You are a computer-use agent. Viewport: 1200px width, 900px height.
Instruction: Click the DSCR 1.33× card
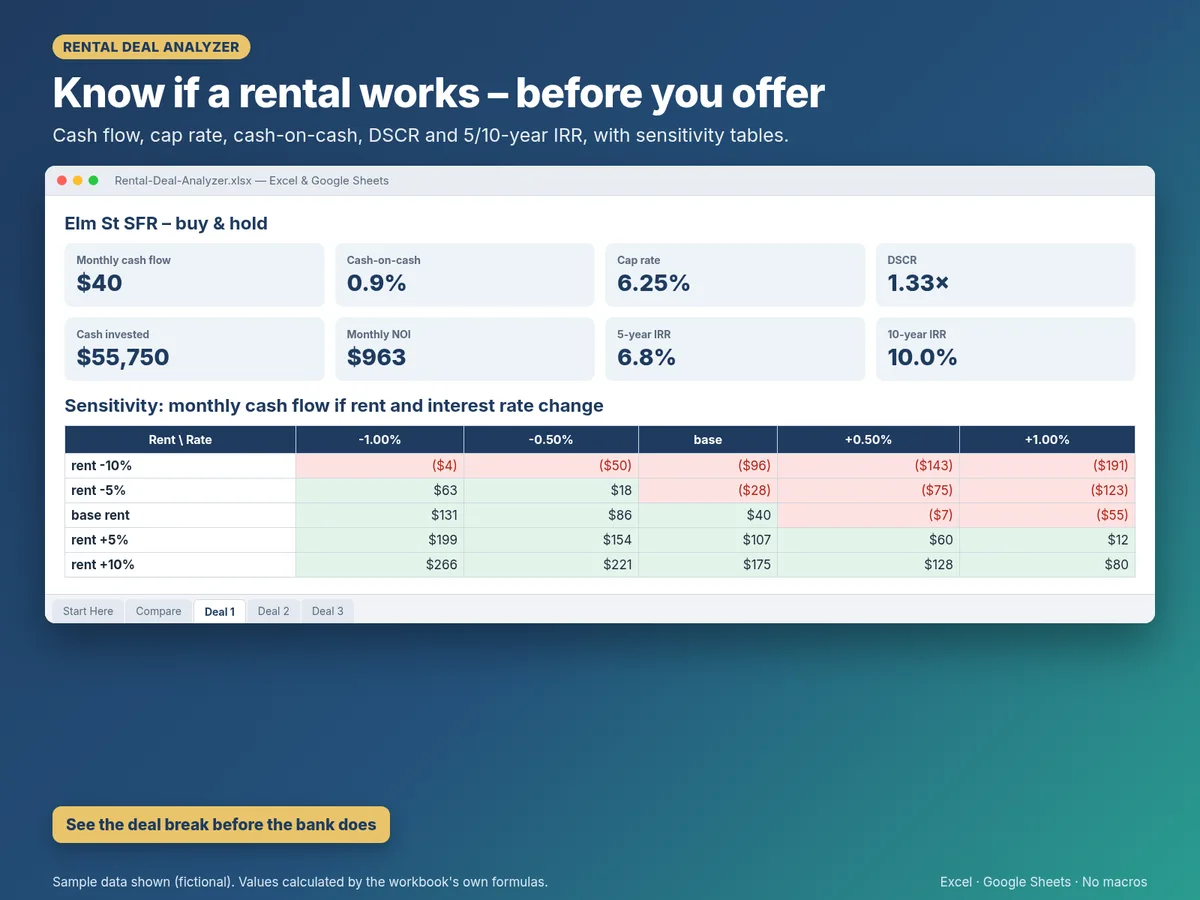point(1005,275)
